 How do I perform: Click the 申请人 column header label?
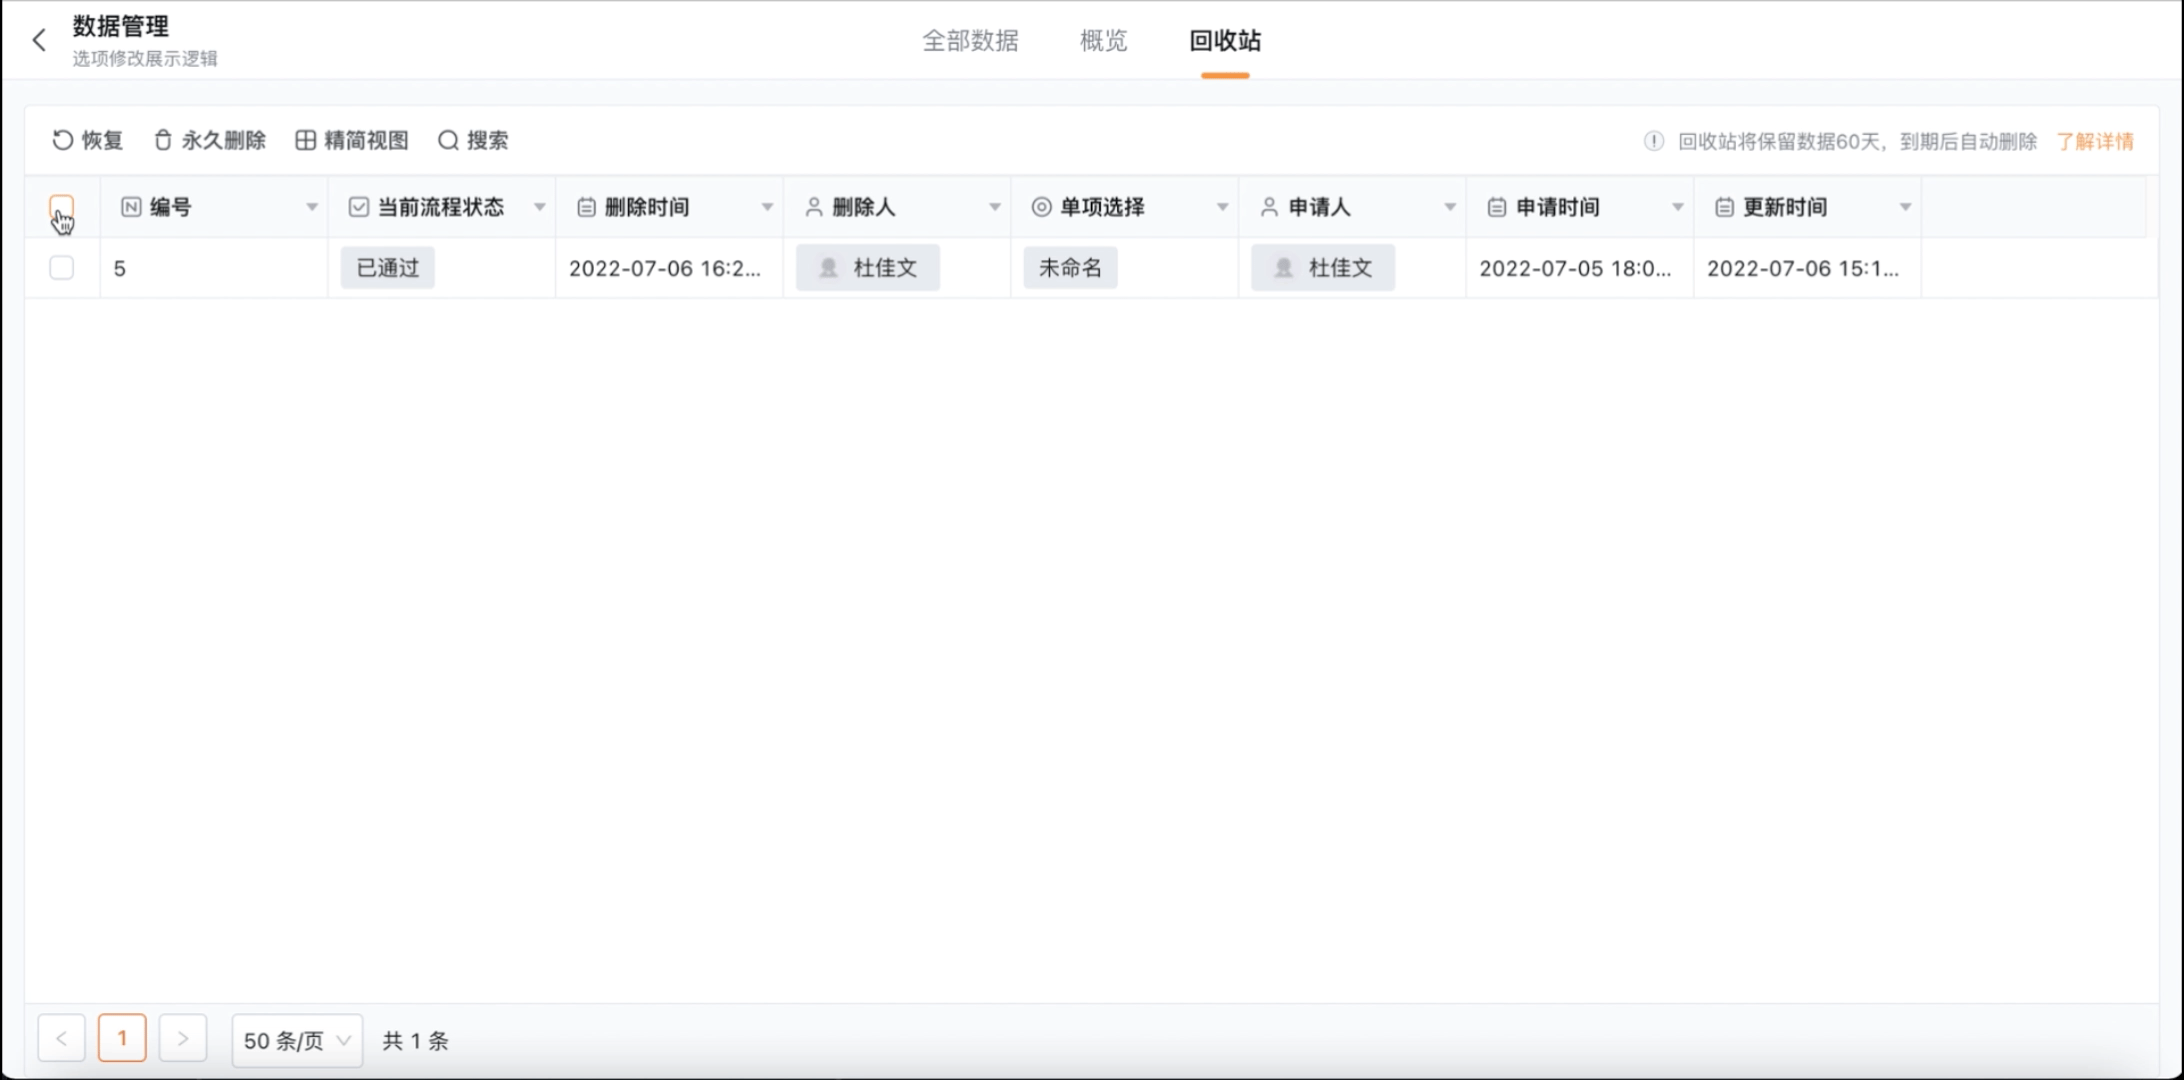[1319, 207]
